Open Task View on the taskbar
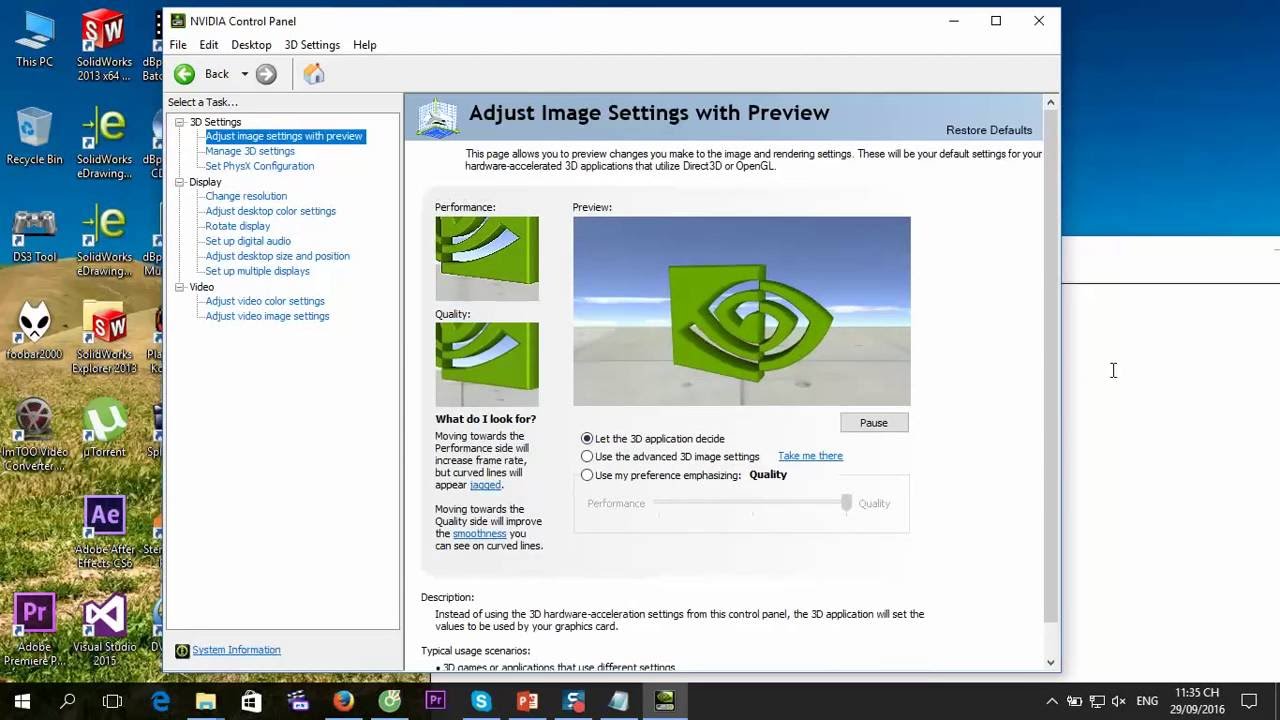 click(x=113, y=701)
